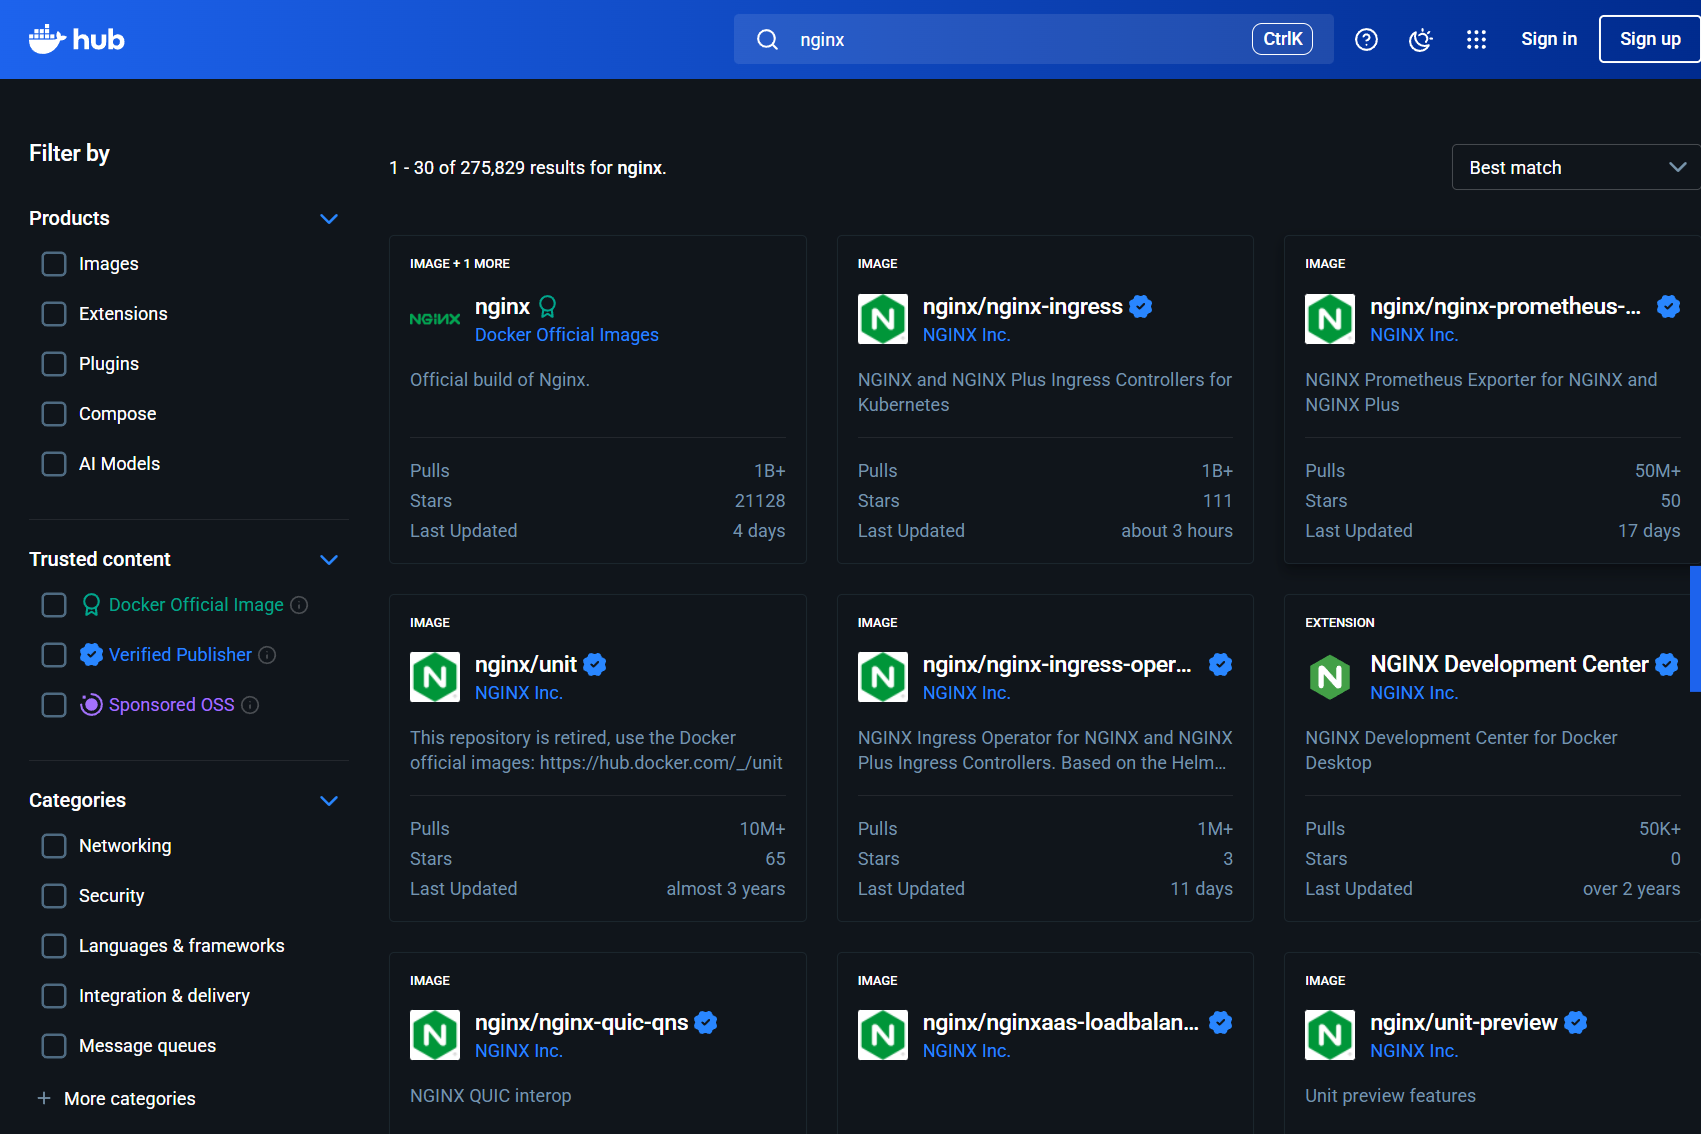Click the nginx-prometheus exporter logo icon
This screenshot has height=1134, width=1701.
pos(1330,319)
